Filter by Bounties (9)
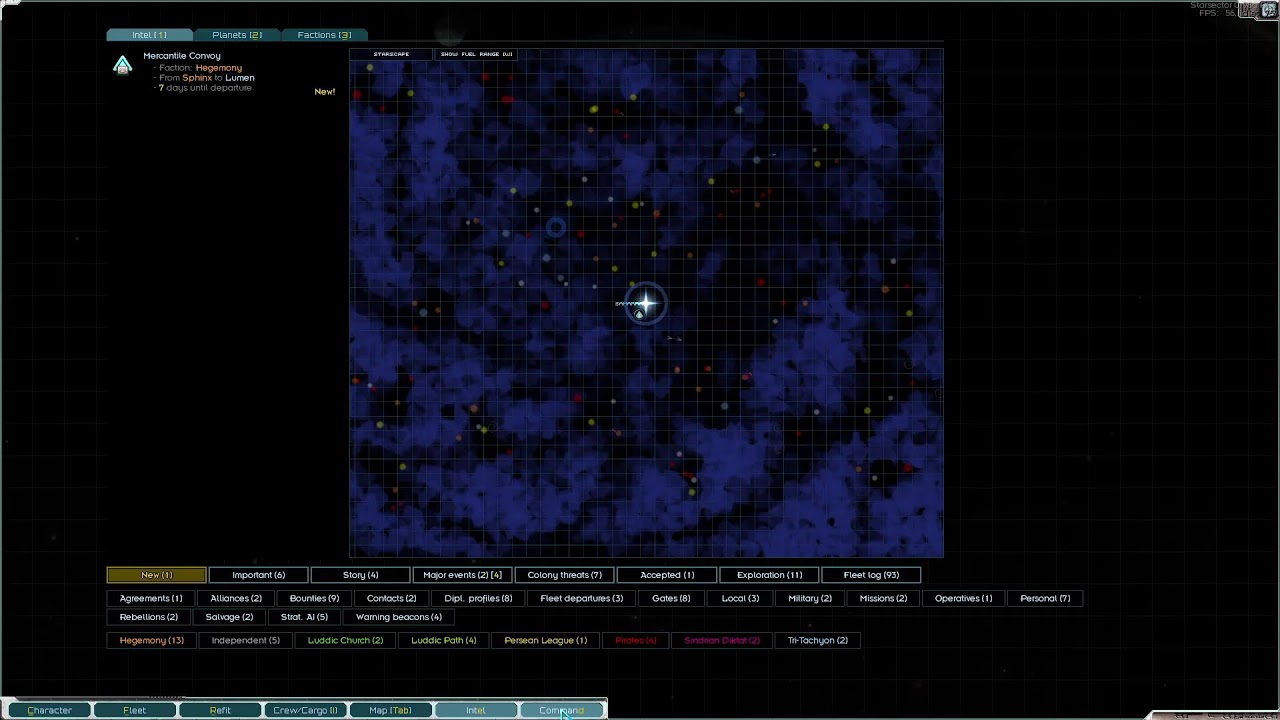Viewport: 1280px width, 720px height. [314, 598]
